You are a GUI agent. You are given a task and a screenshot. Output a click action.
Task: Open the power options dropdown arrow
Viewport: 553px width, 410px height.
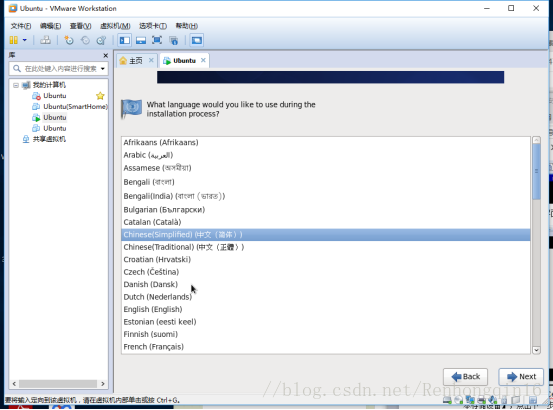coord(25,40)
